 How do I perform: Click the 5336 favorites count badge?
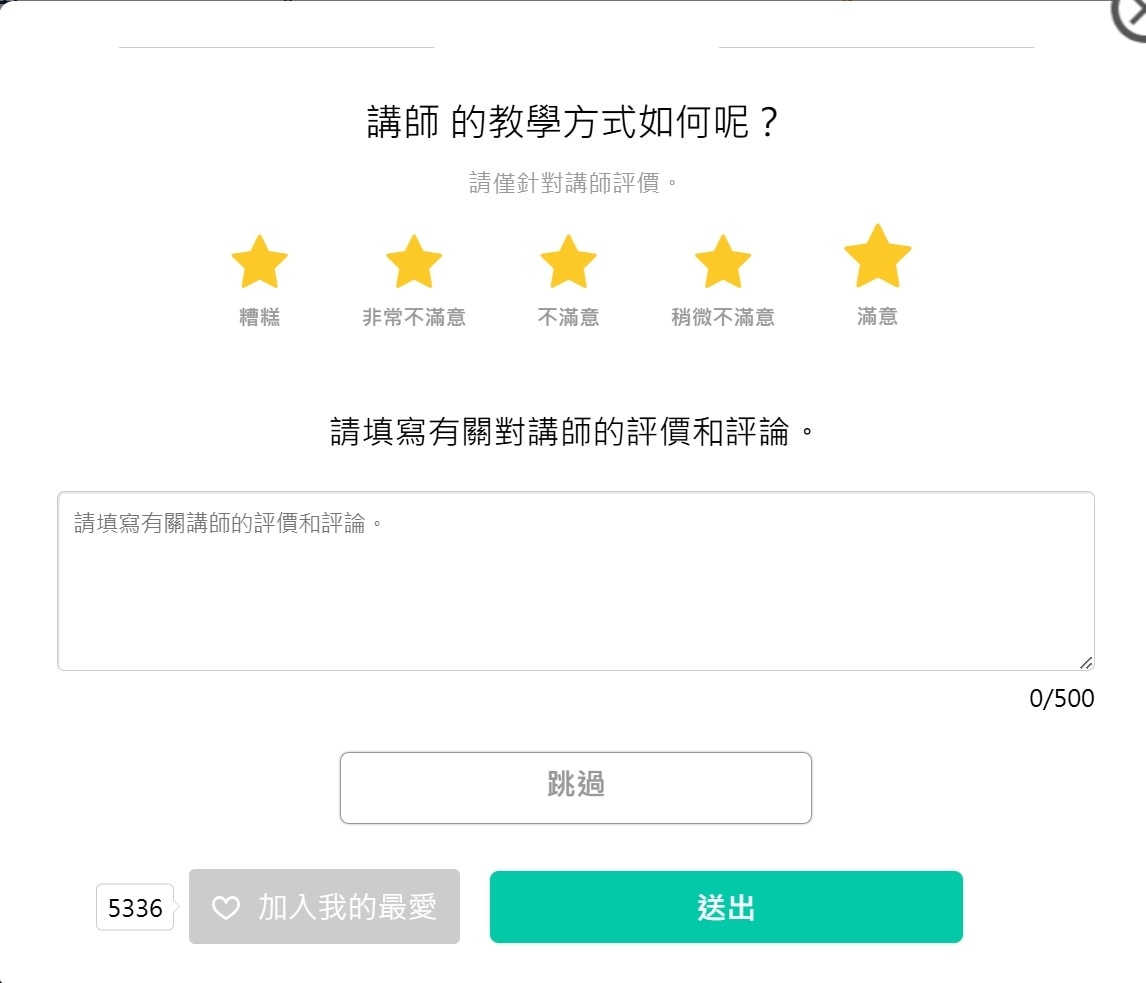[135, 907]
